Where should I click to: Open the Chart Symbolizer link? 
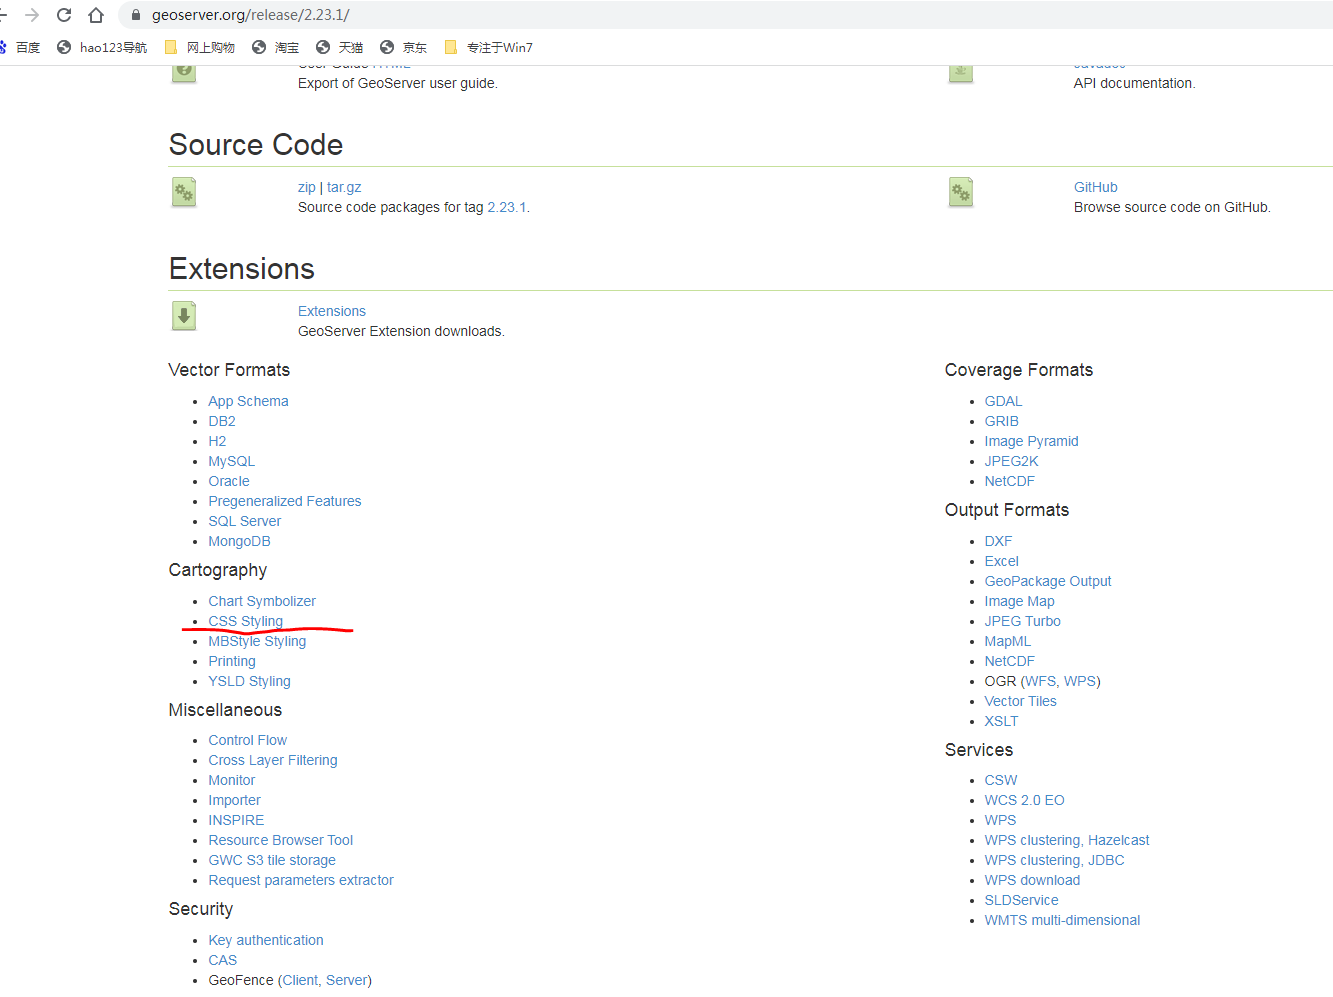pyautogui.click(x=262, y=601)
